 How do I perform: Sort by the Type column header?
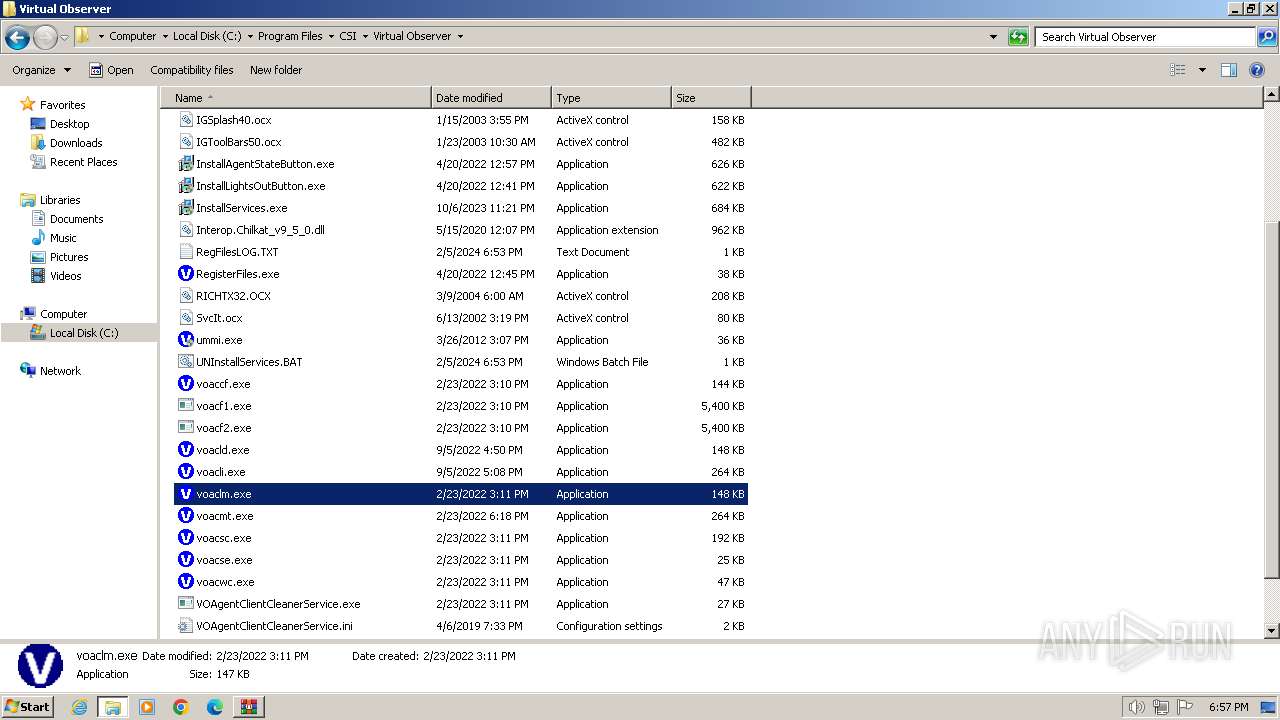tap(611, 98)
